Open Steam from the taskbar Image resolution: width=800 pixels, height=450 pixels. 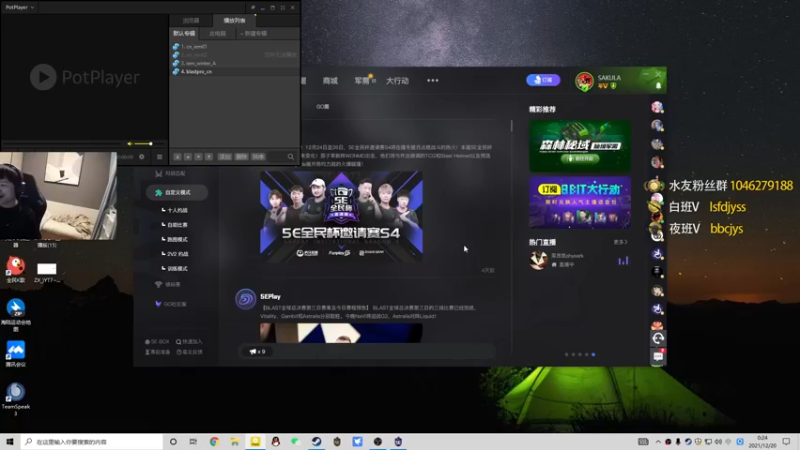(x=316, y=442)
